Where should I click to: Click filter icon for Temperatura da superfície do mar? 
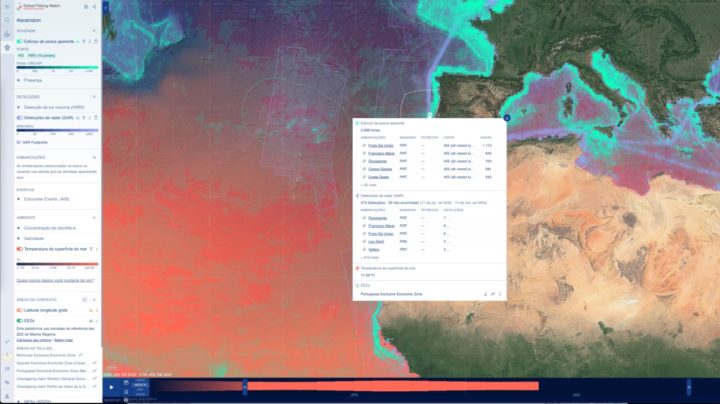coord(91,249)
